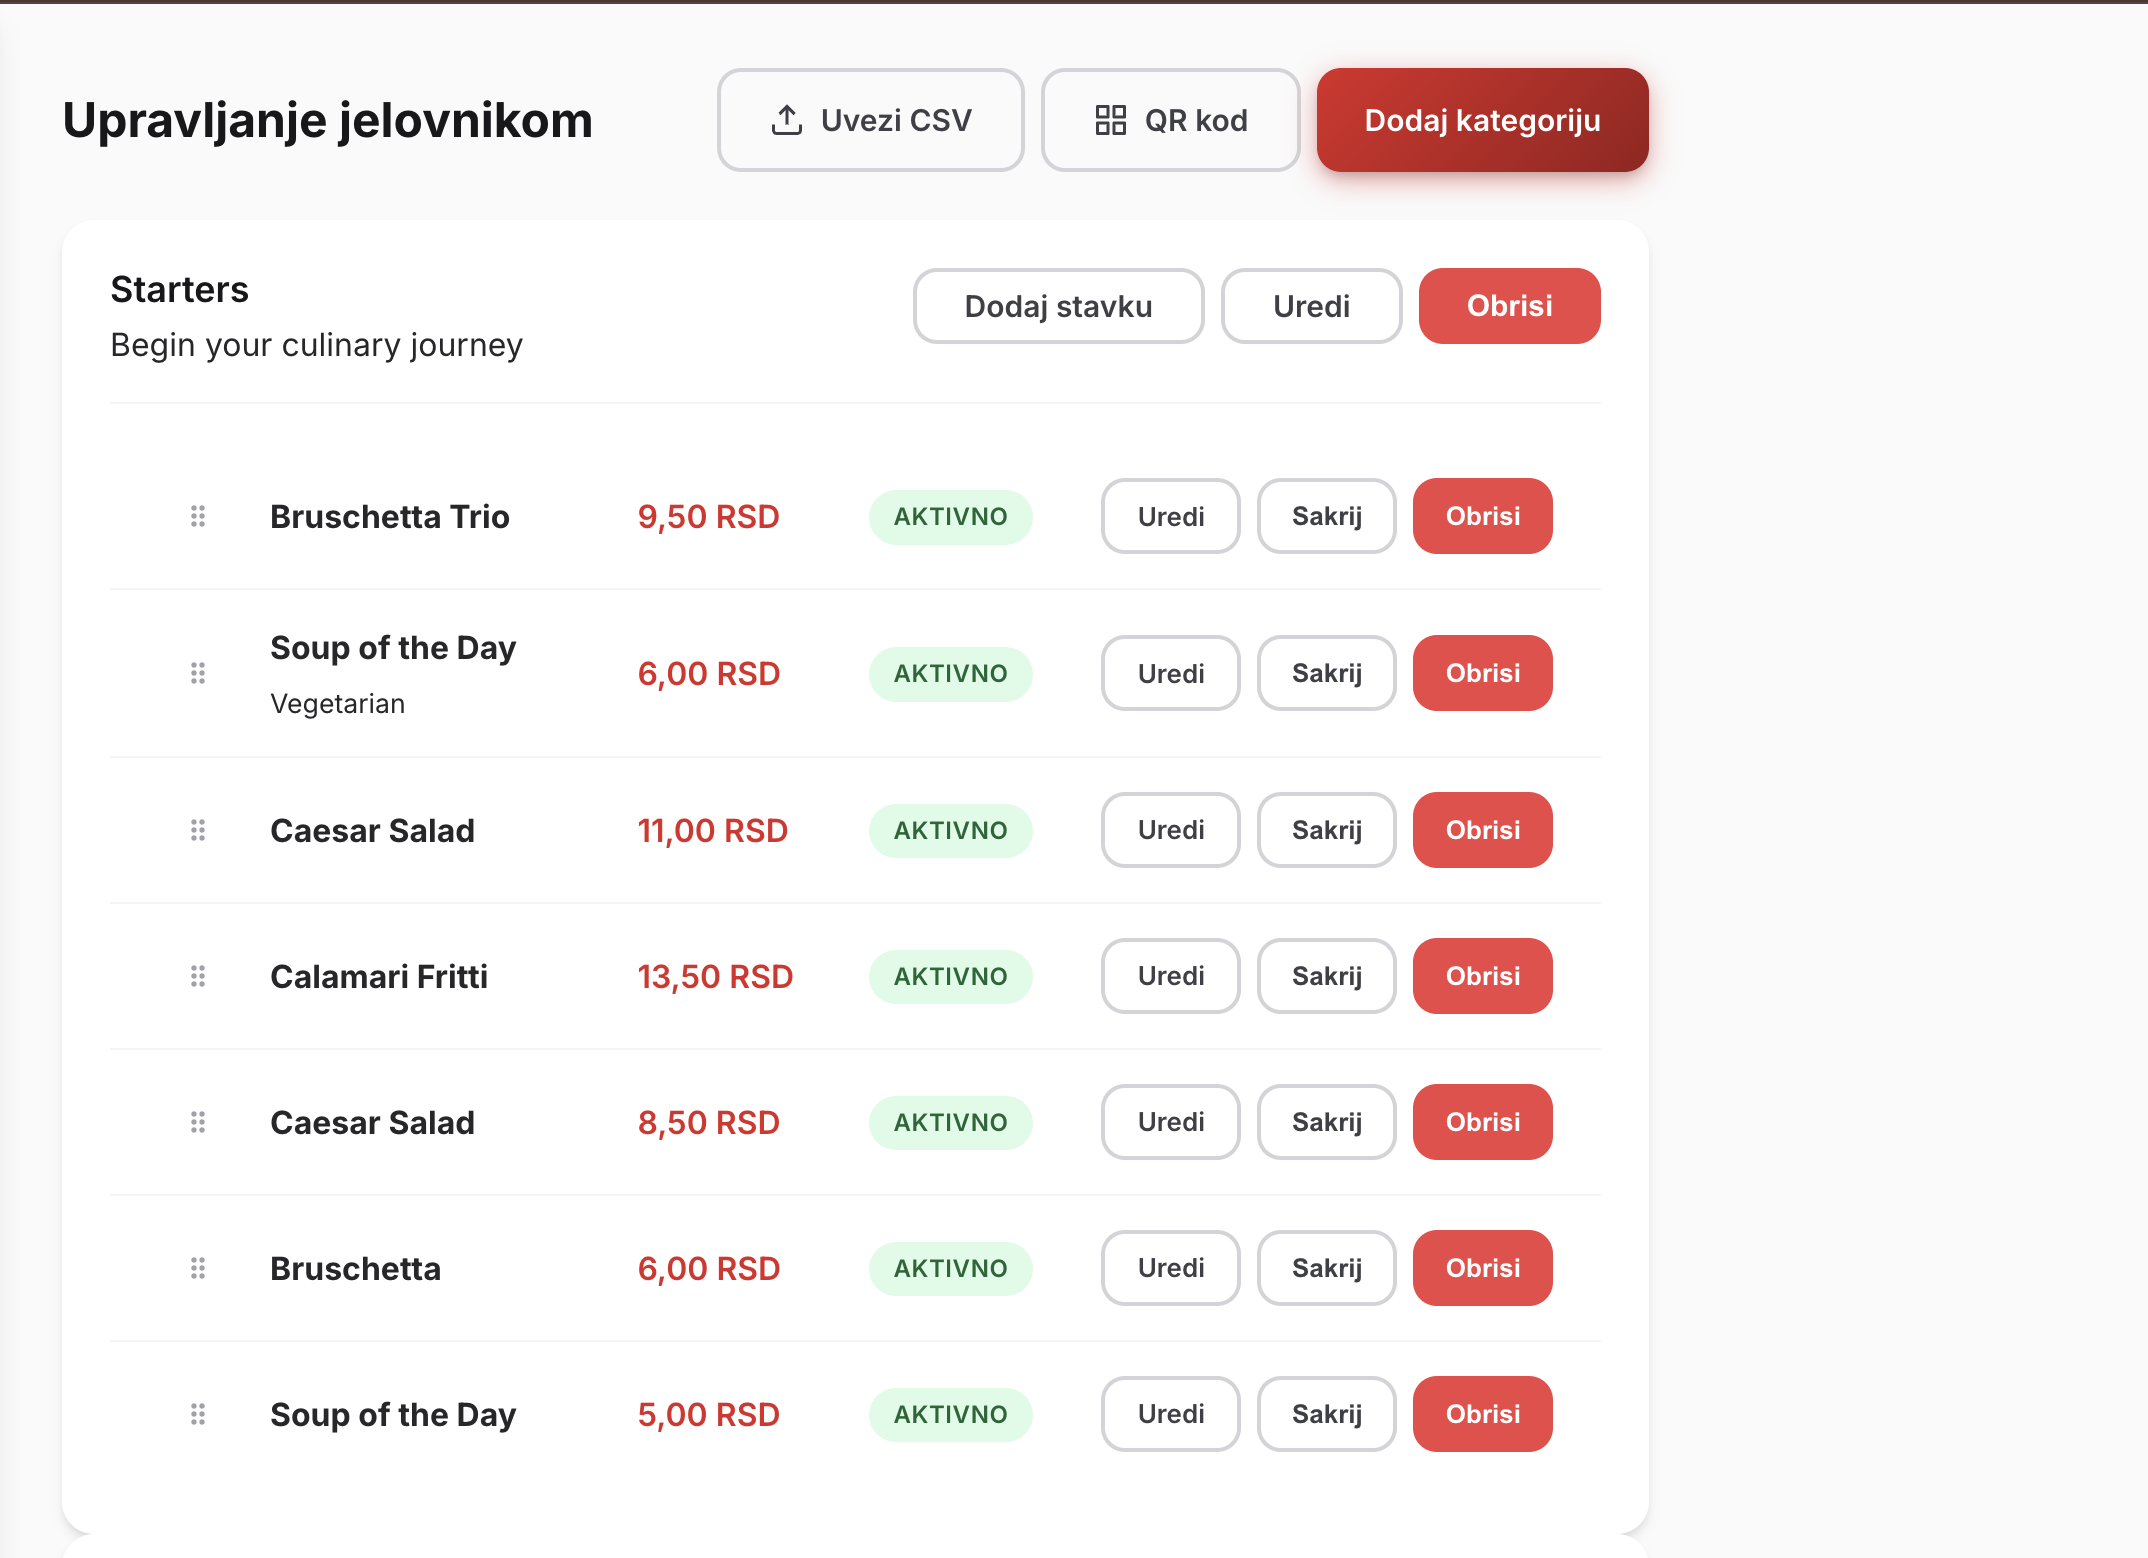Hide the Calamari Fritti item
Viewport: 2148px width, 1558px height.
1326,976
